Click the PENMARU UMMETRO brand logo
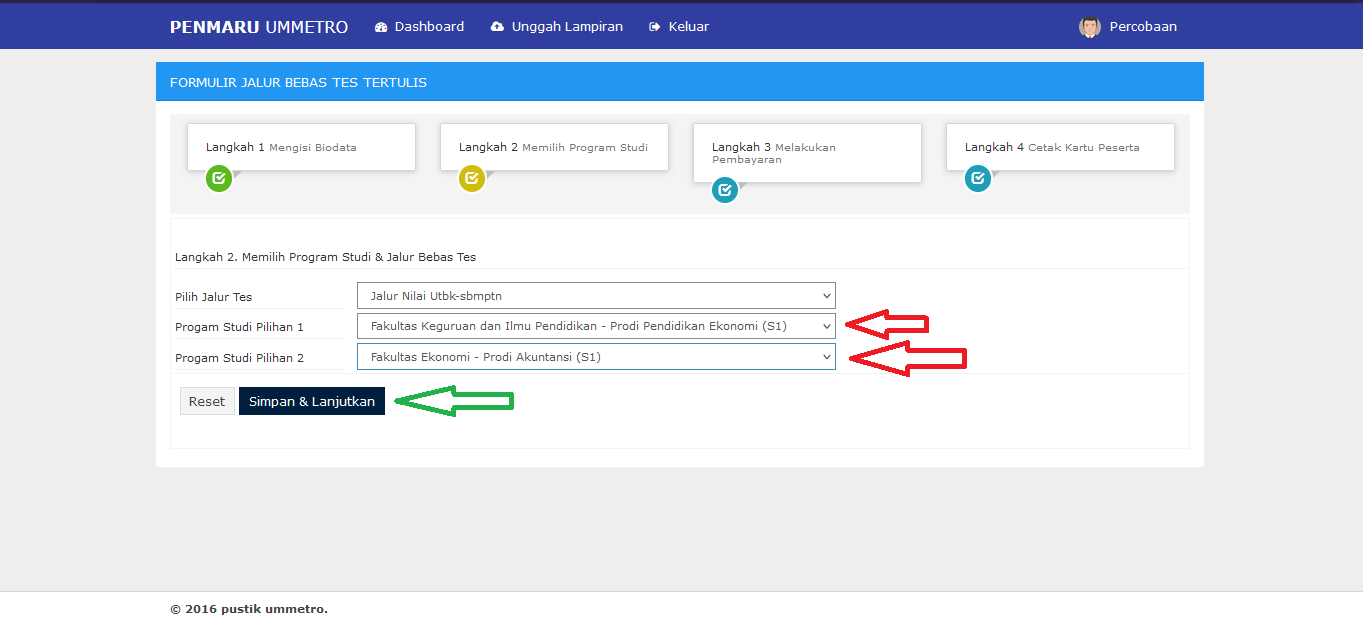 259,27
